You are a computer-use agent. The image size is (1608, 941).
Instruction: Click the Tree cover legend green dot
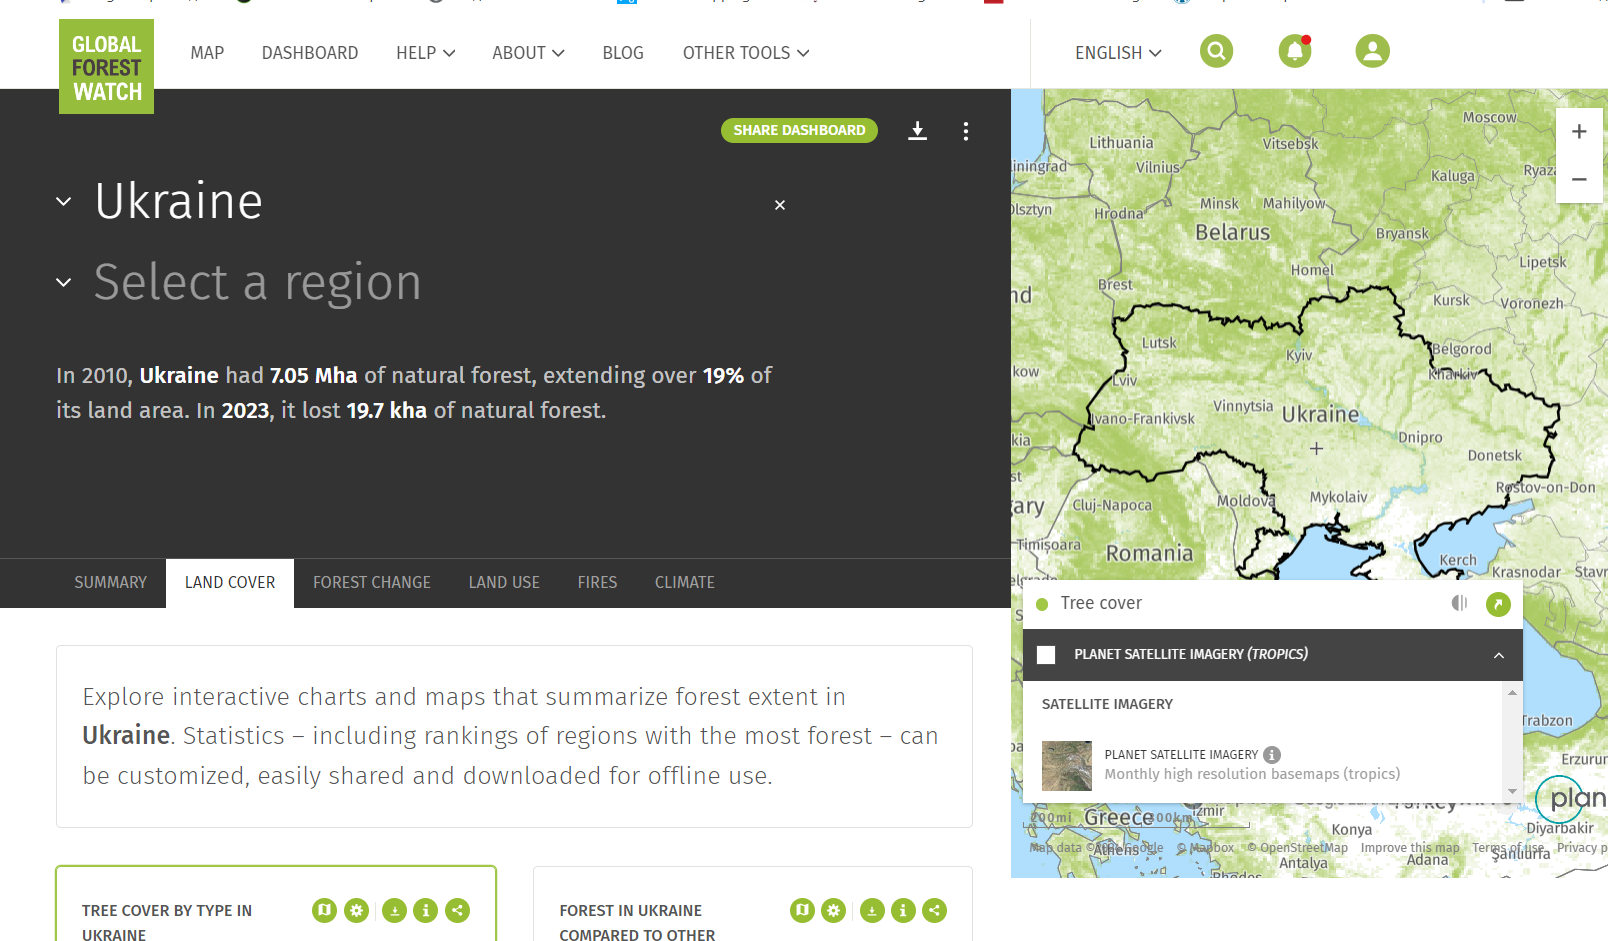[x=1042, y=604]
